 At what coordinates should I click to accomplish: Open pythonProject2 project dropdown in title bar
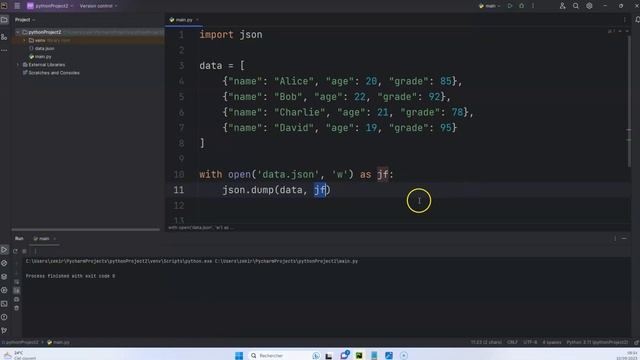click(x=50, y=6)
